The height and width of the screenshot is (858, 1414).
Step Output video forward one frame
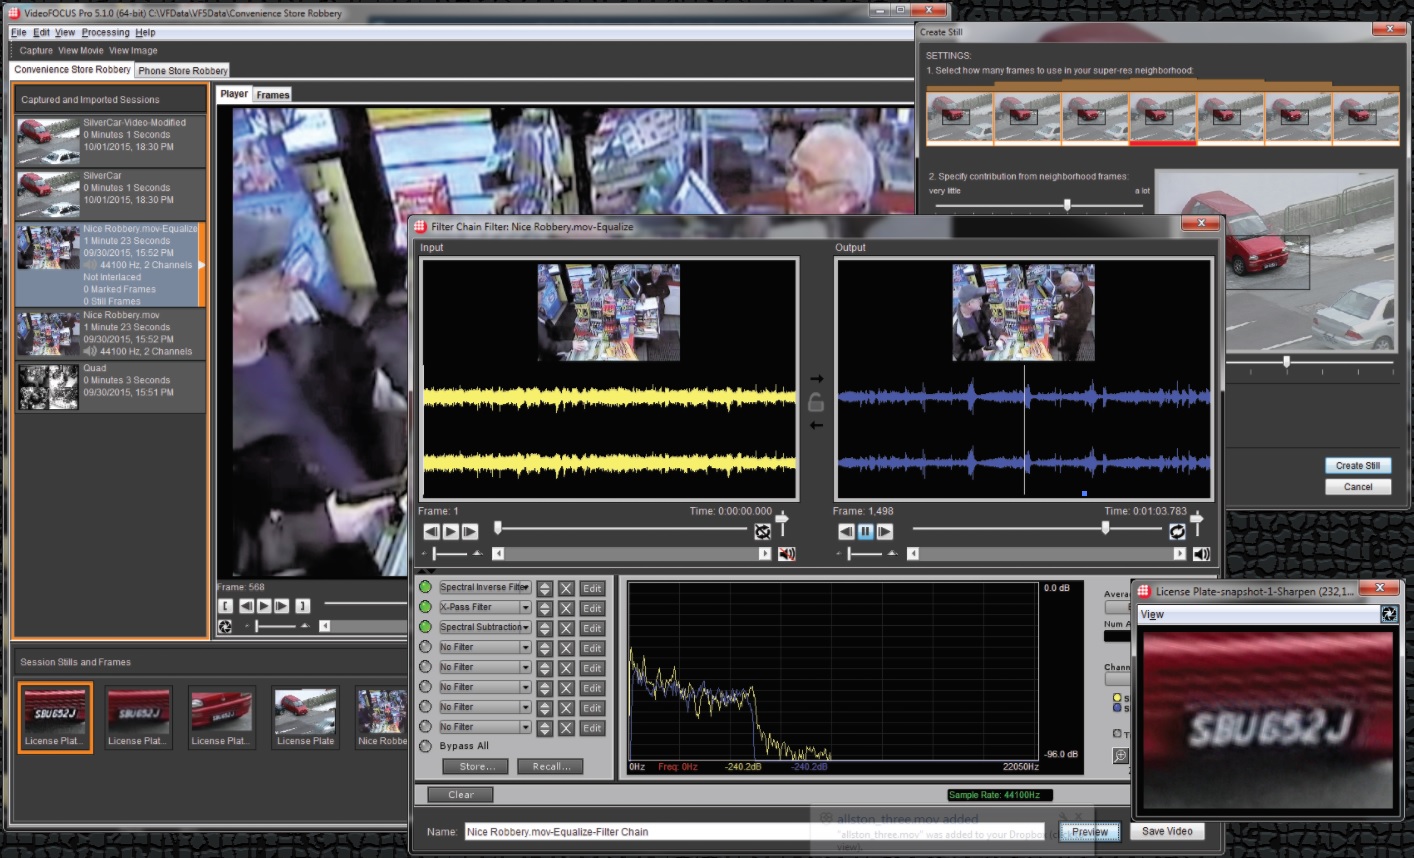tap(885, 532)
